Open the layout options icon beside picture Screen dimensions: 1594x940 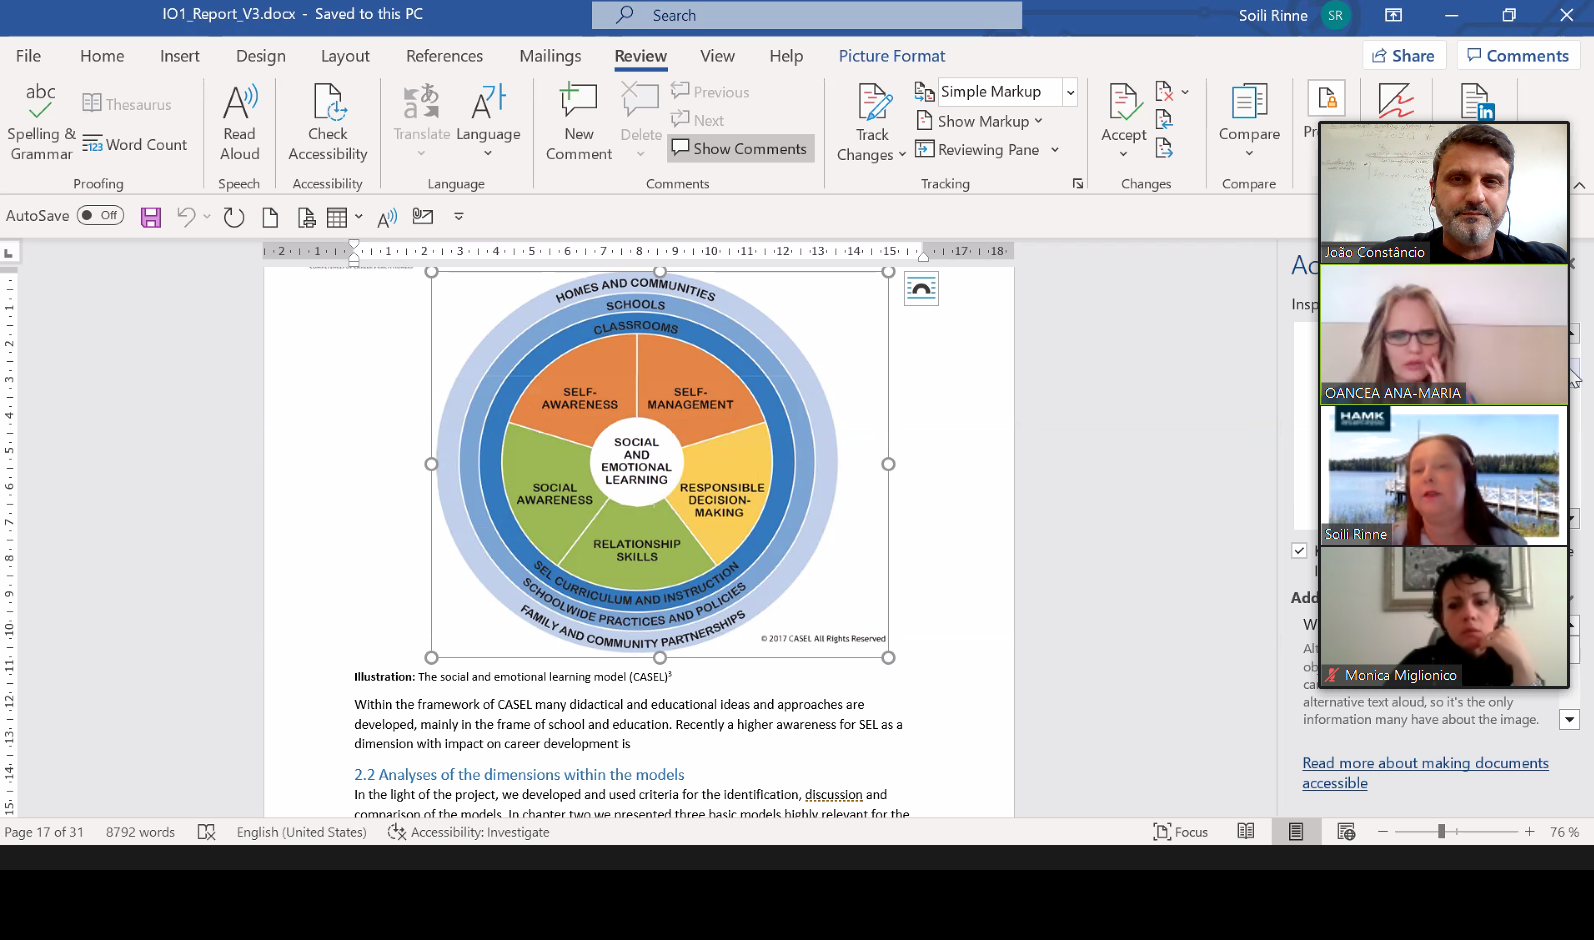coord(921,289)
